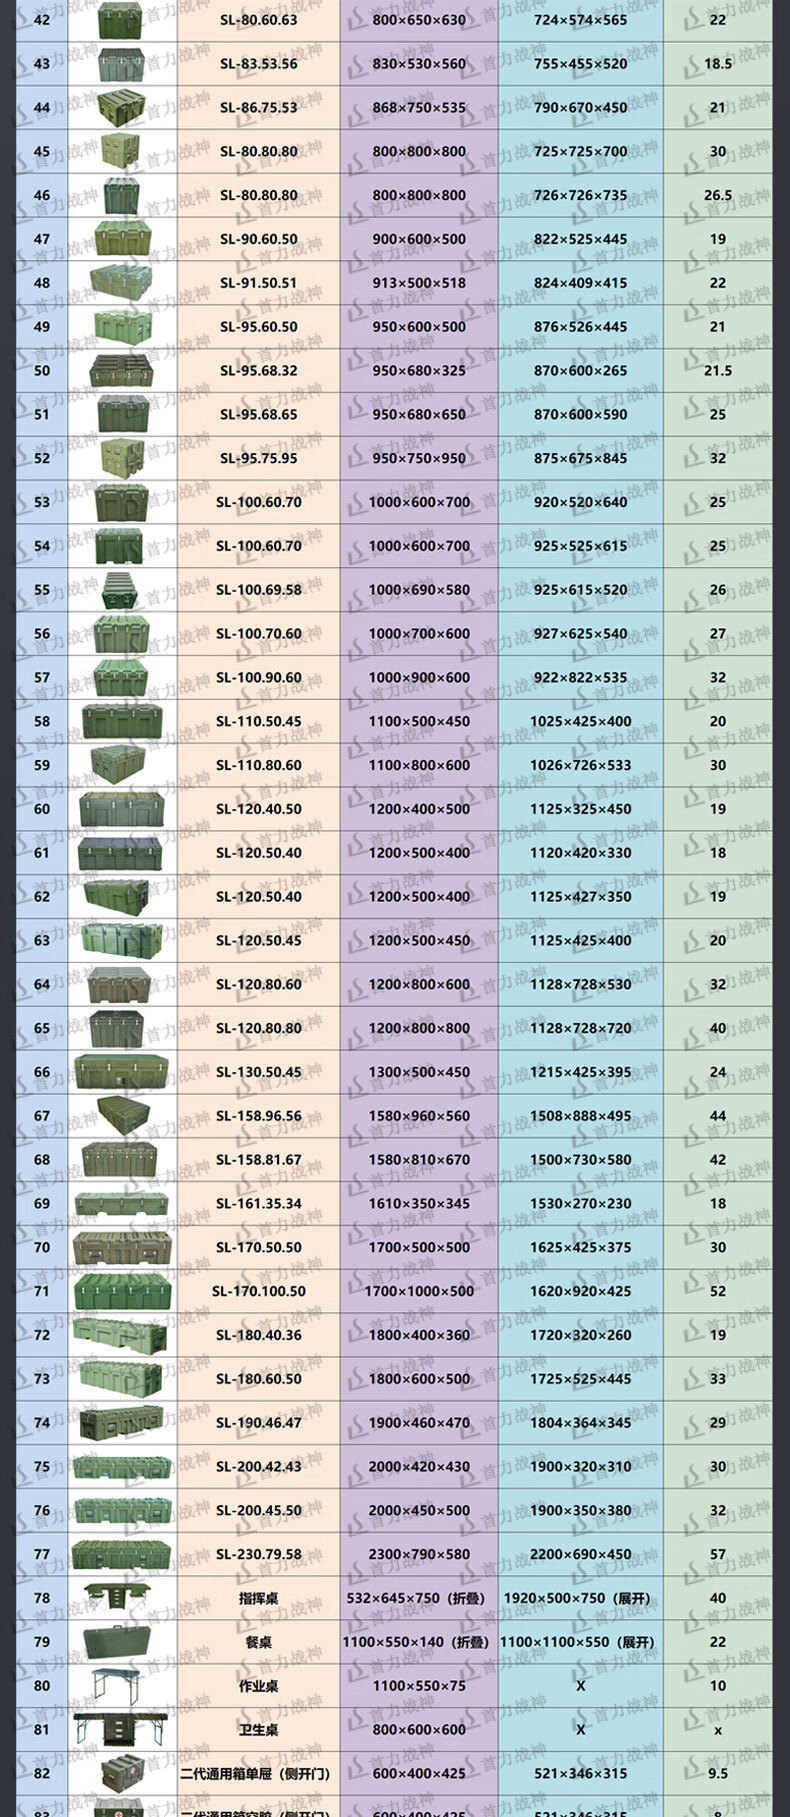Select the 指挥桌 folding desk thumbnail
The height and width of the screenshot is (1817, 790).
(x=122, y=1597)
